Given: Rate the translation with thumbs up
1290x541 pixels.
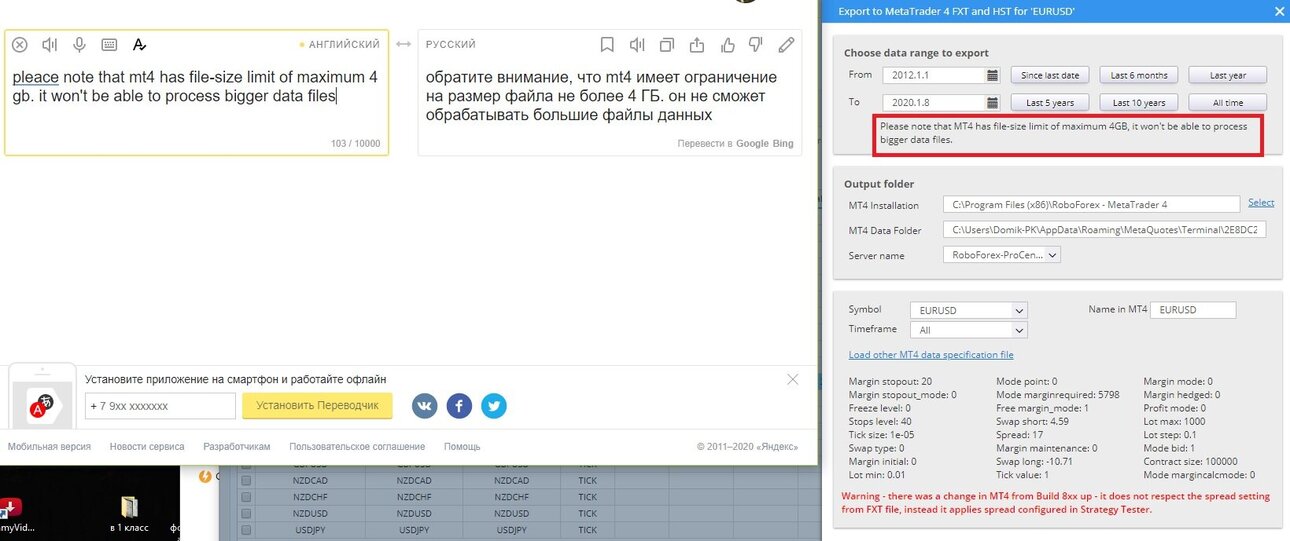Looking at the screenshot, I should pyautogui.click(x=727, y=45).
